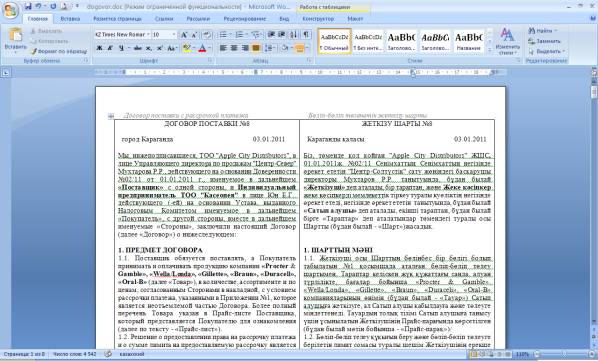Apply justify alignment

tap(256, 48)
